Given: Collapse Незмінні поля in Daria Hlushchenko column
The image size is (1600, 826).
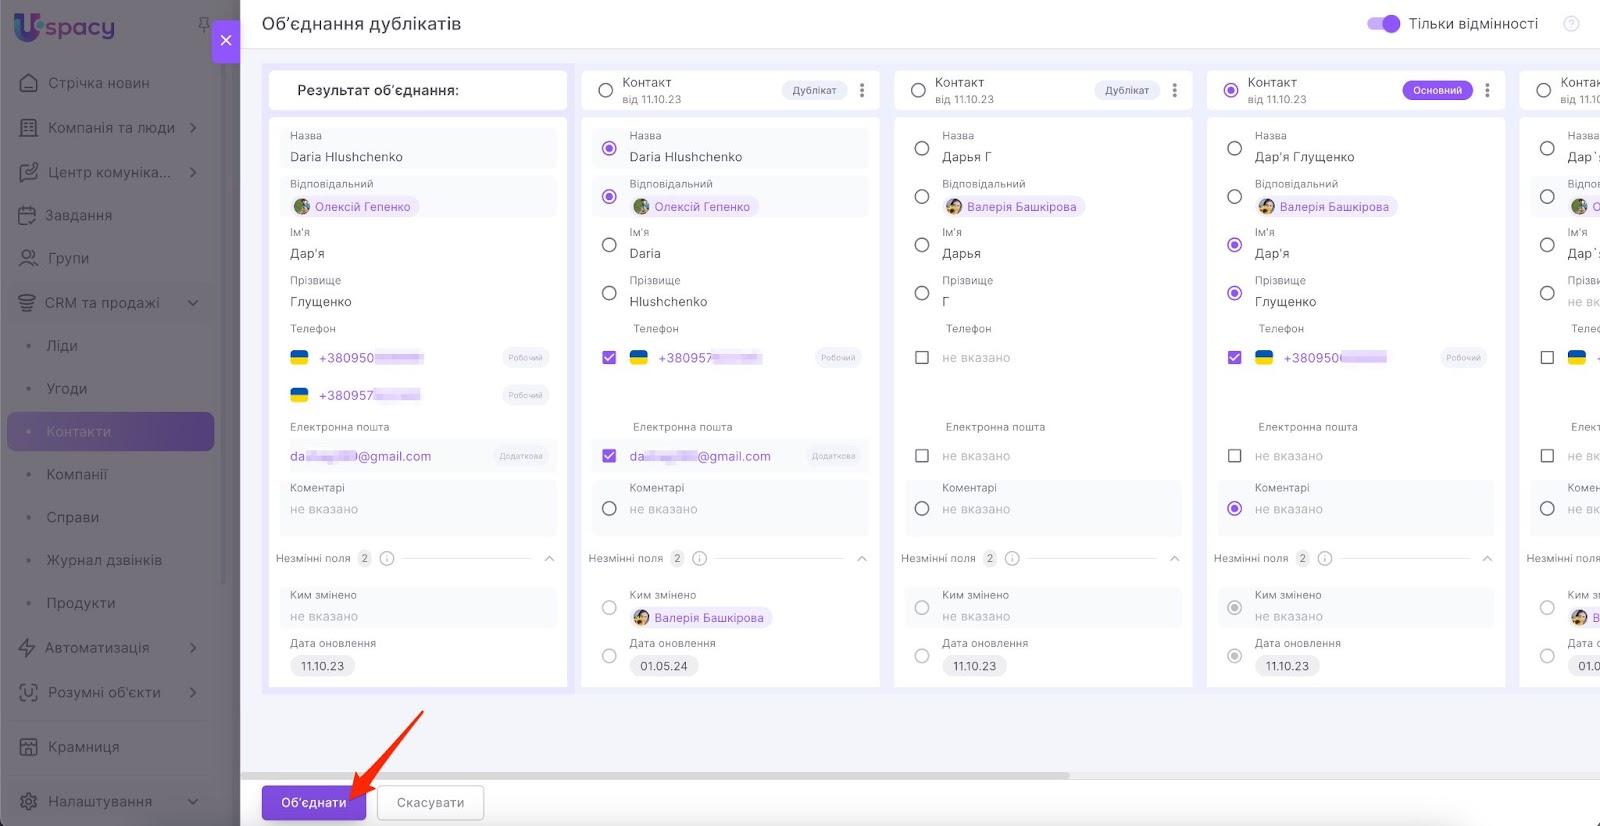Looking at the screenshot, I should click(x=862, y=559).
